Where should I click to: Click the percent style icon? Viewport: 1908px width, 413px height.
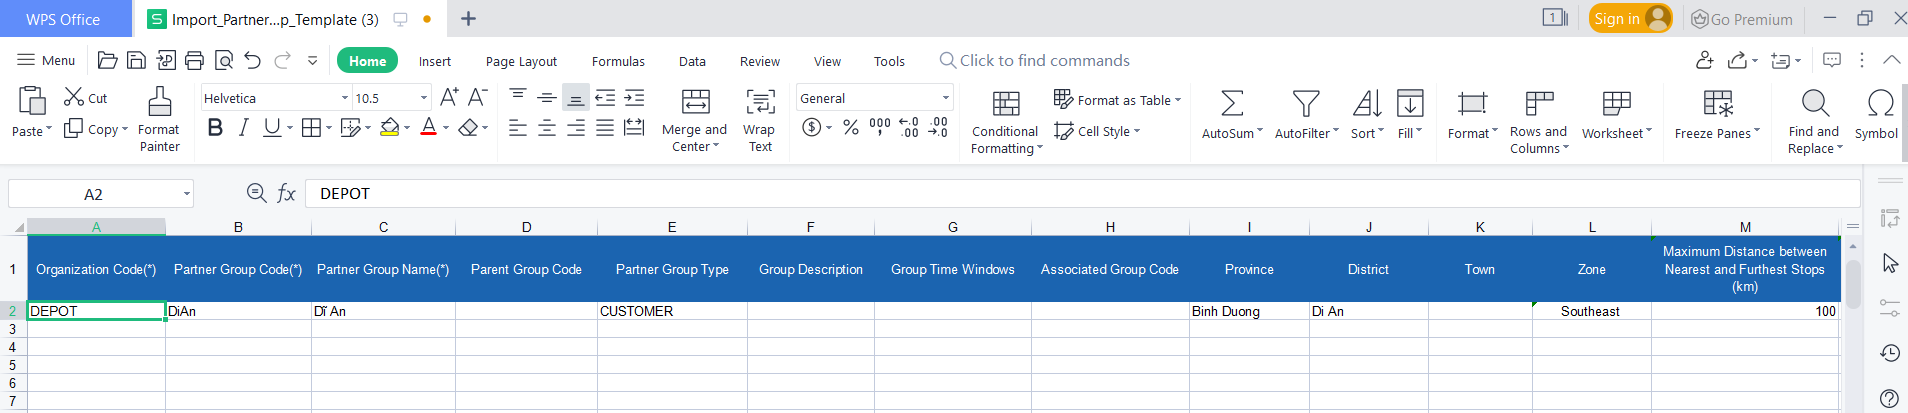[x=851, y=127]
